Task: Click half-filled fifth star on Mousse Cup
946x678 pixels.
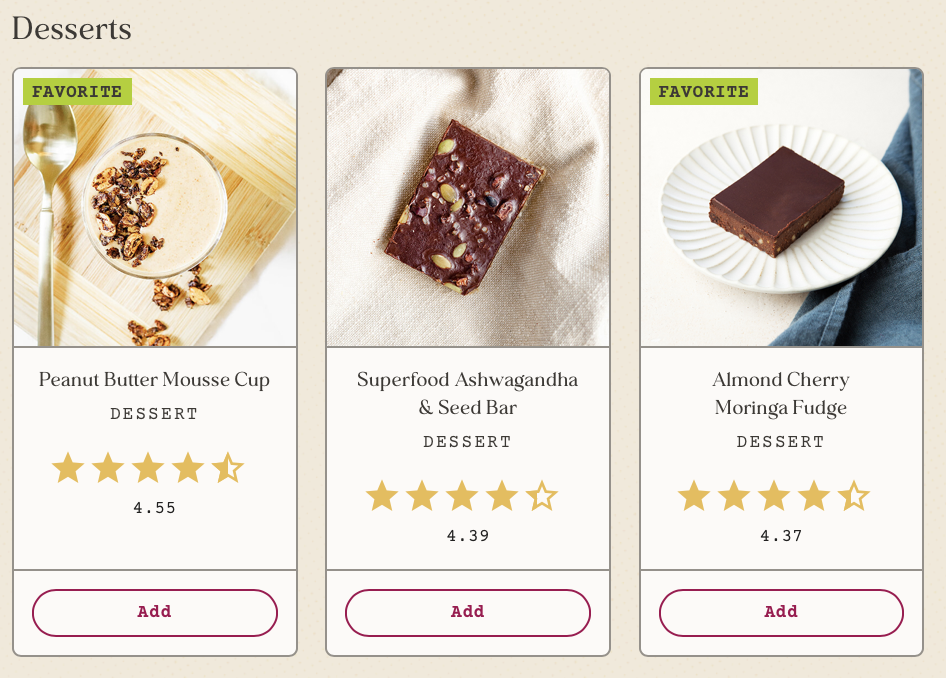Action: click(x=228, y=467)
